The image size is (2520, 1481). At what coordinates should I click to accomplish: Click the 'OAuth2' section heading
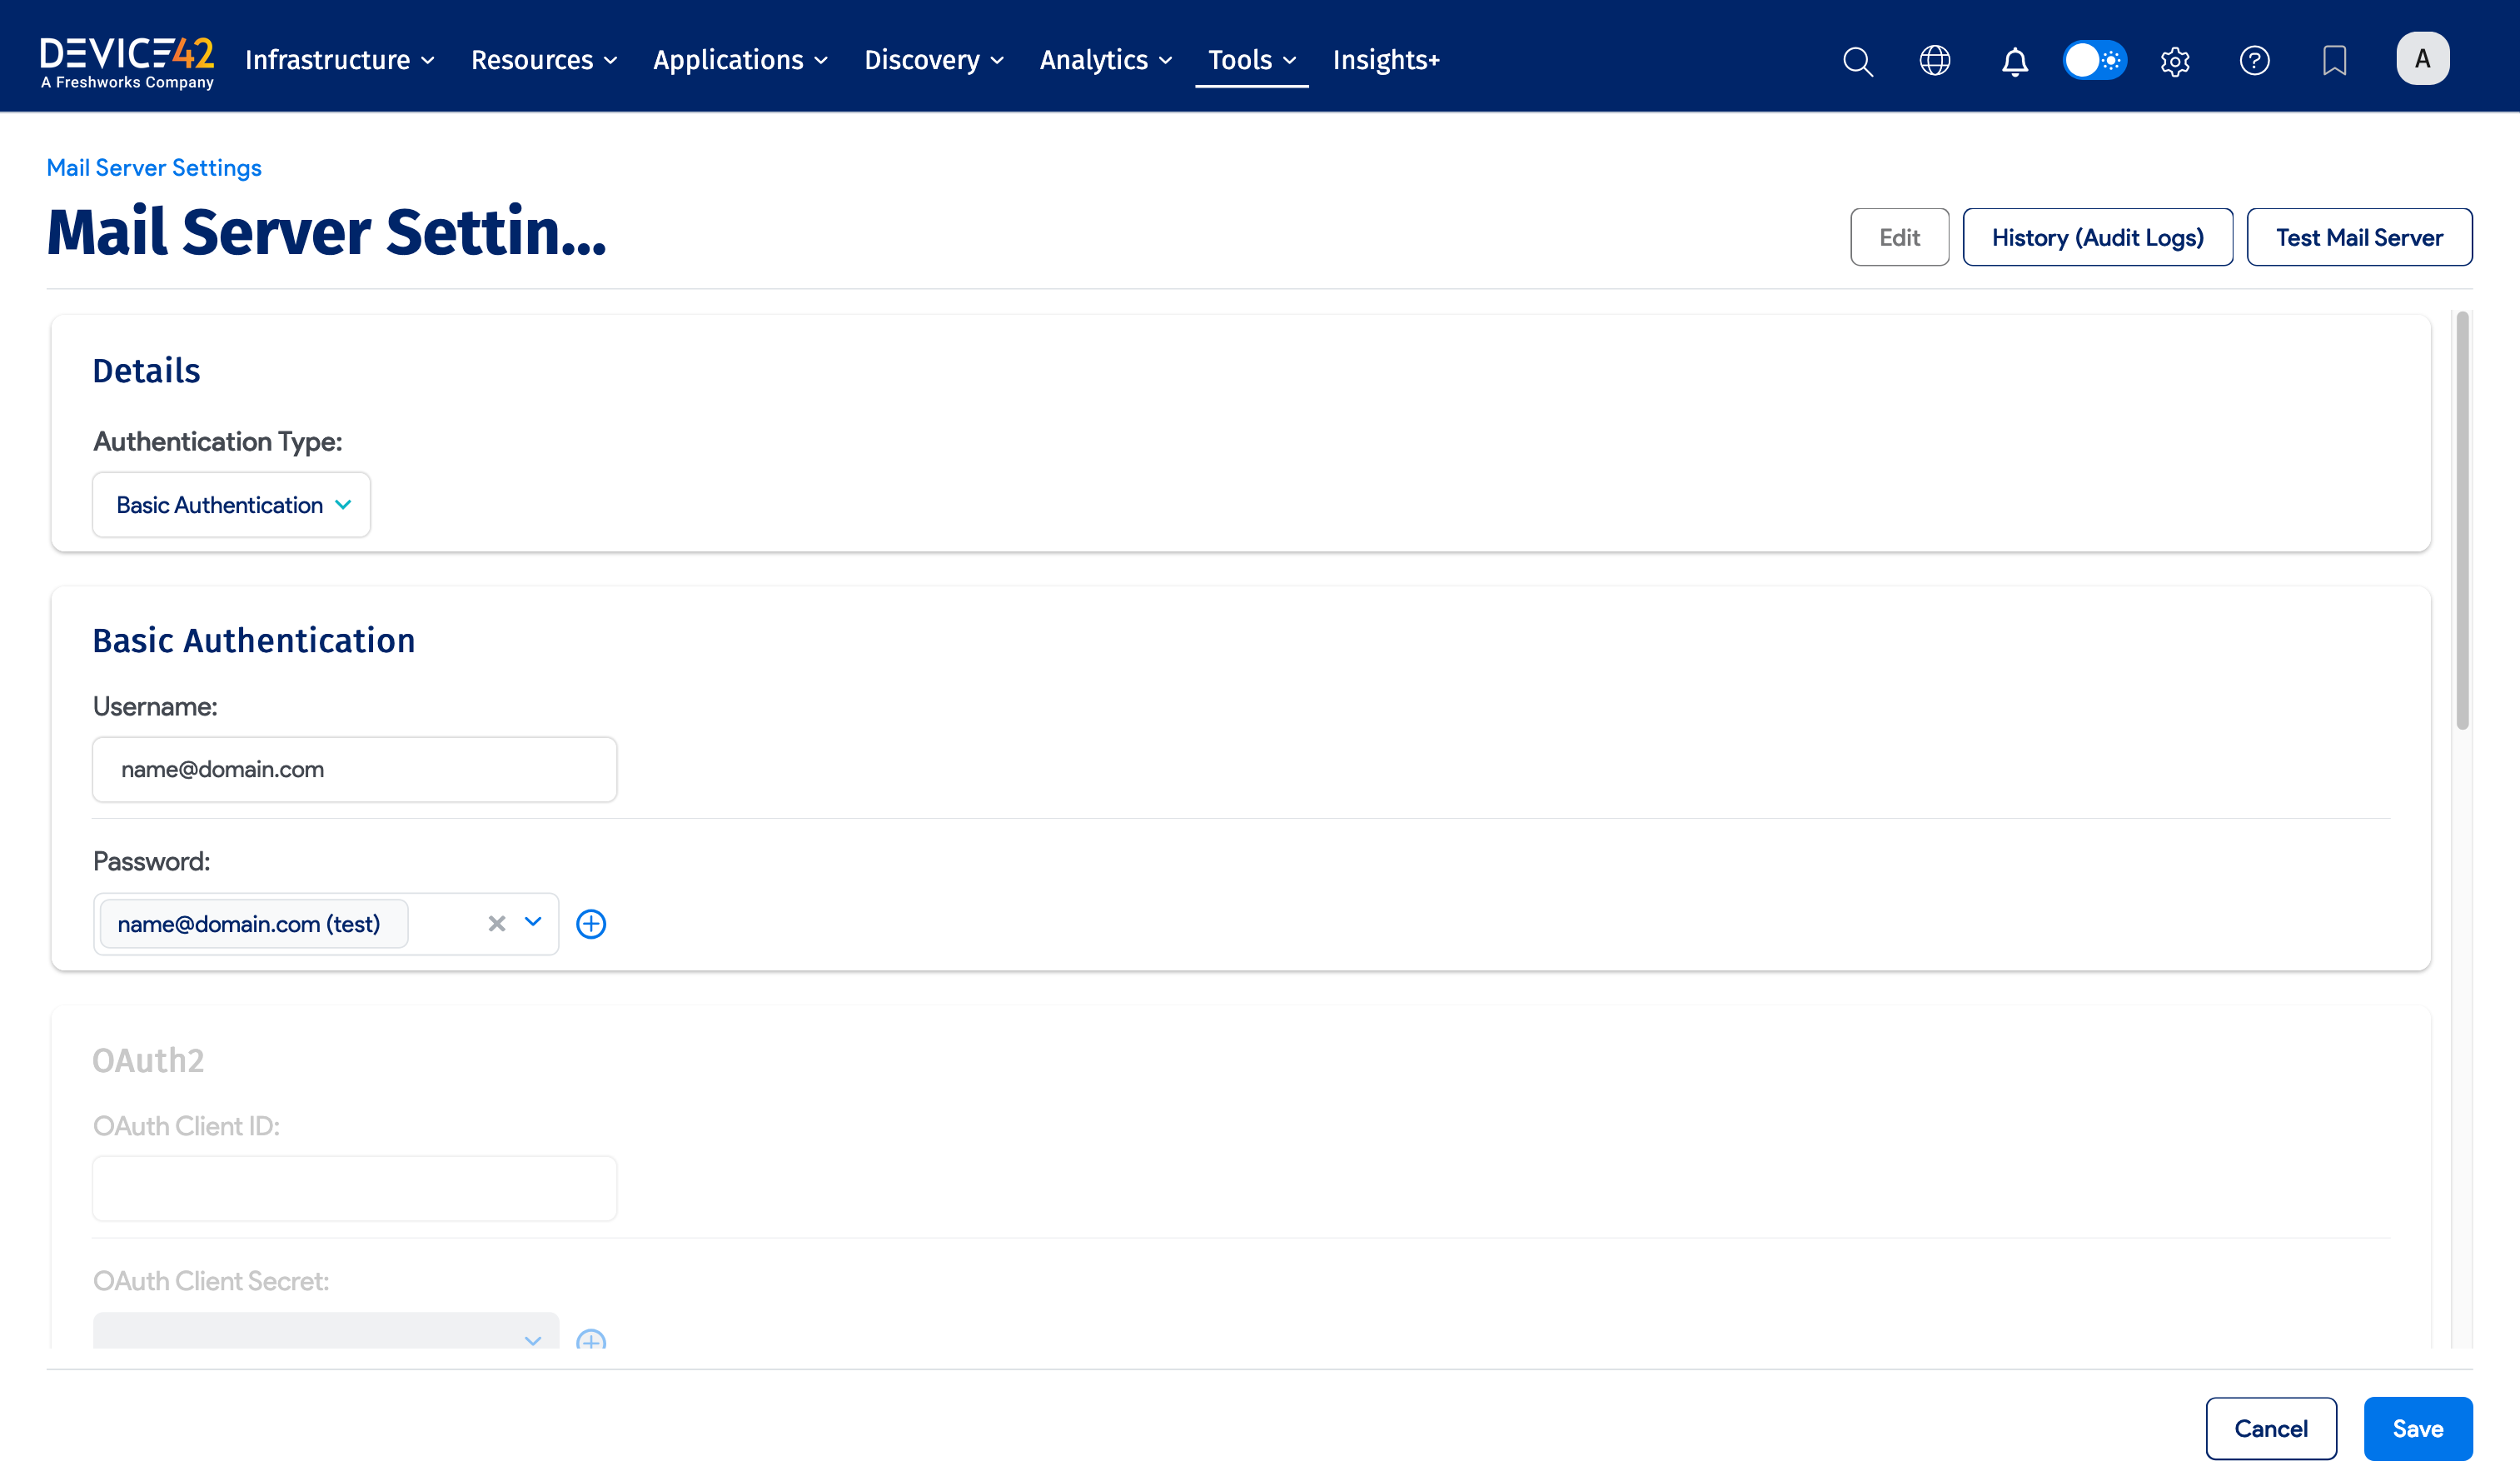coord(148,1060)
